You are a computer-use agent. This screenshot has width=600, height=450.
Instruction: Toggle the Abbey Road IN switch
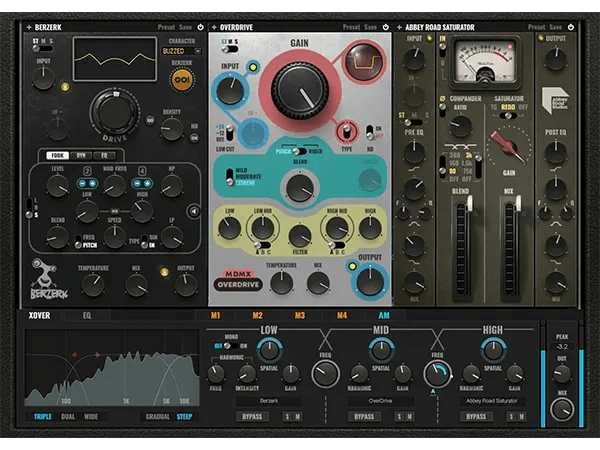click(x=442, y=51)
